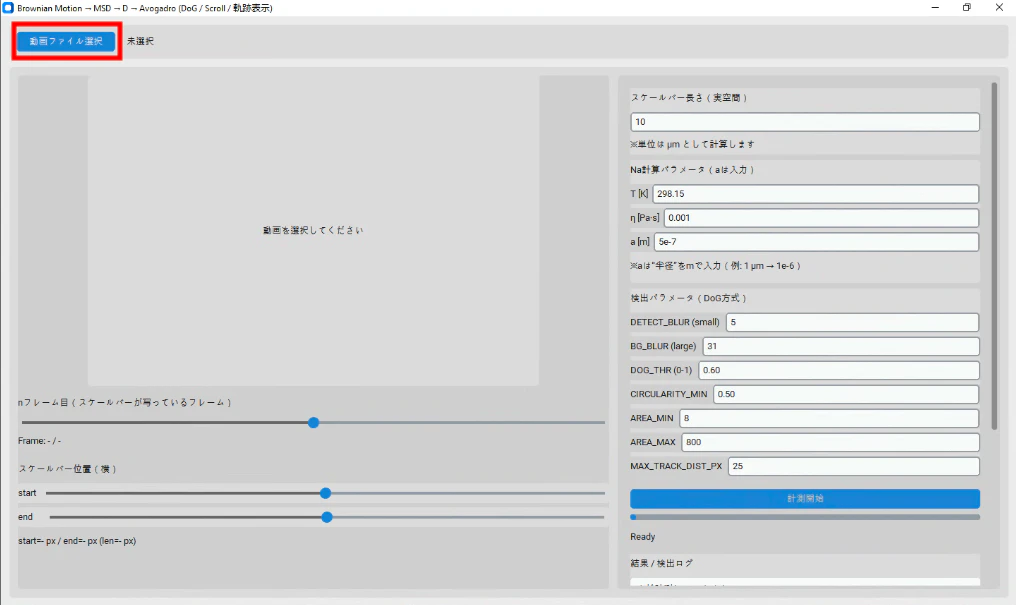Image resolution: width=1016 pixels, height=605 pixels.
Task: Click the blue start measurement button
Action: pyautogui.click(x=805, y=498)
